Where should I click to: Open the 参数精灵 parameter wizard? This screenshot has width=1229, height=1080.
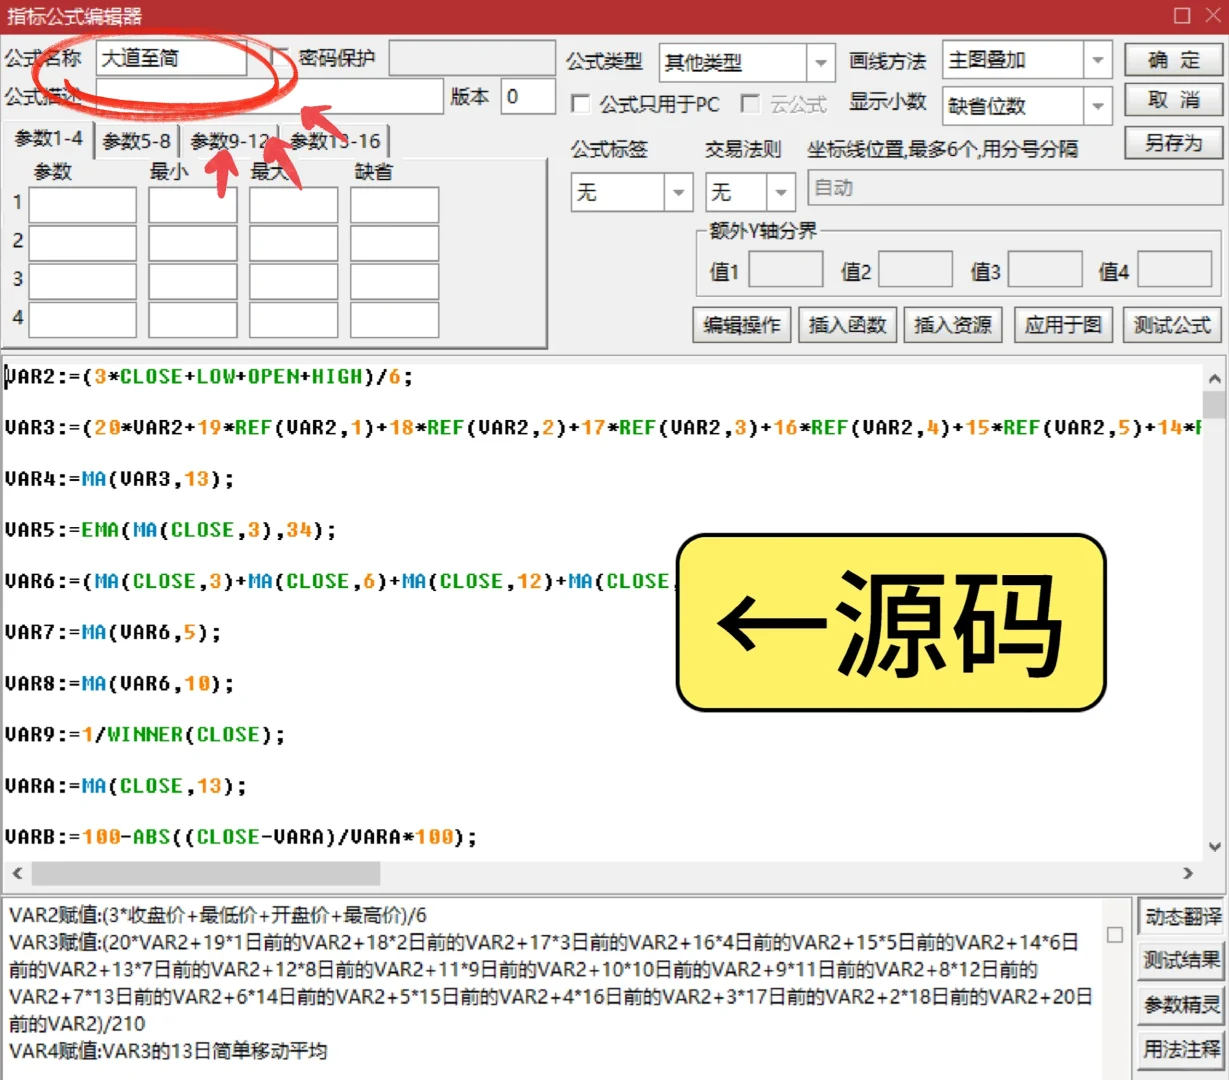1179,1004
